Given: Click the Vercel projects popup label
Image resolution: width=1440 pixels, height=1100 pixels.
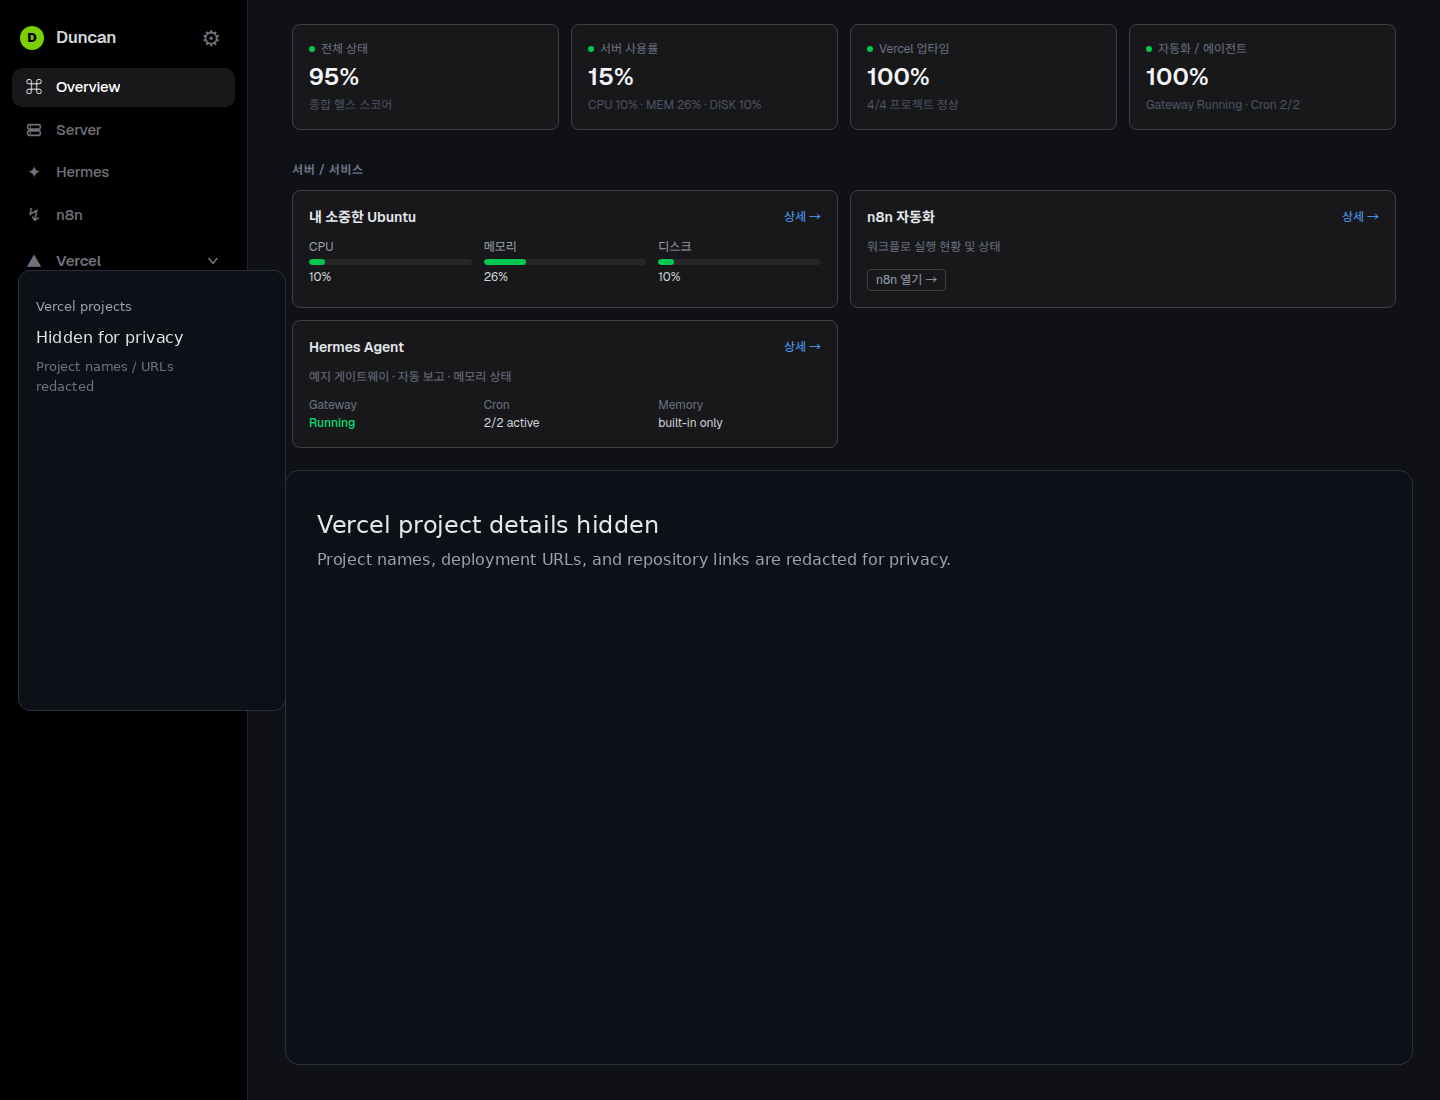Looking at the screenshot, I should (x=84, y=306).
